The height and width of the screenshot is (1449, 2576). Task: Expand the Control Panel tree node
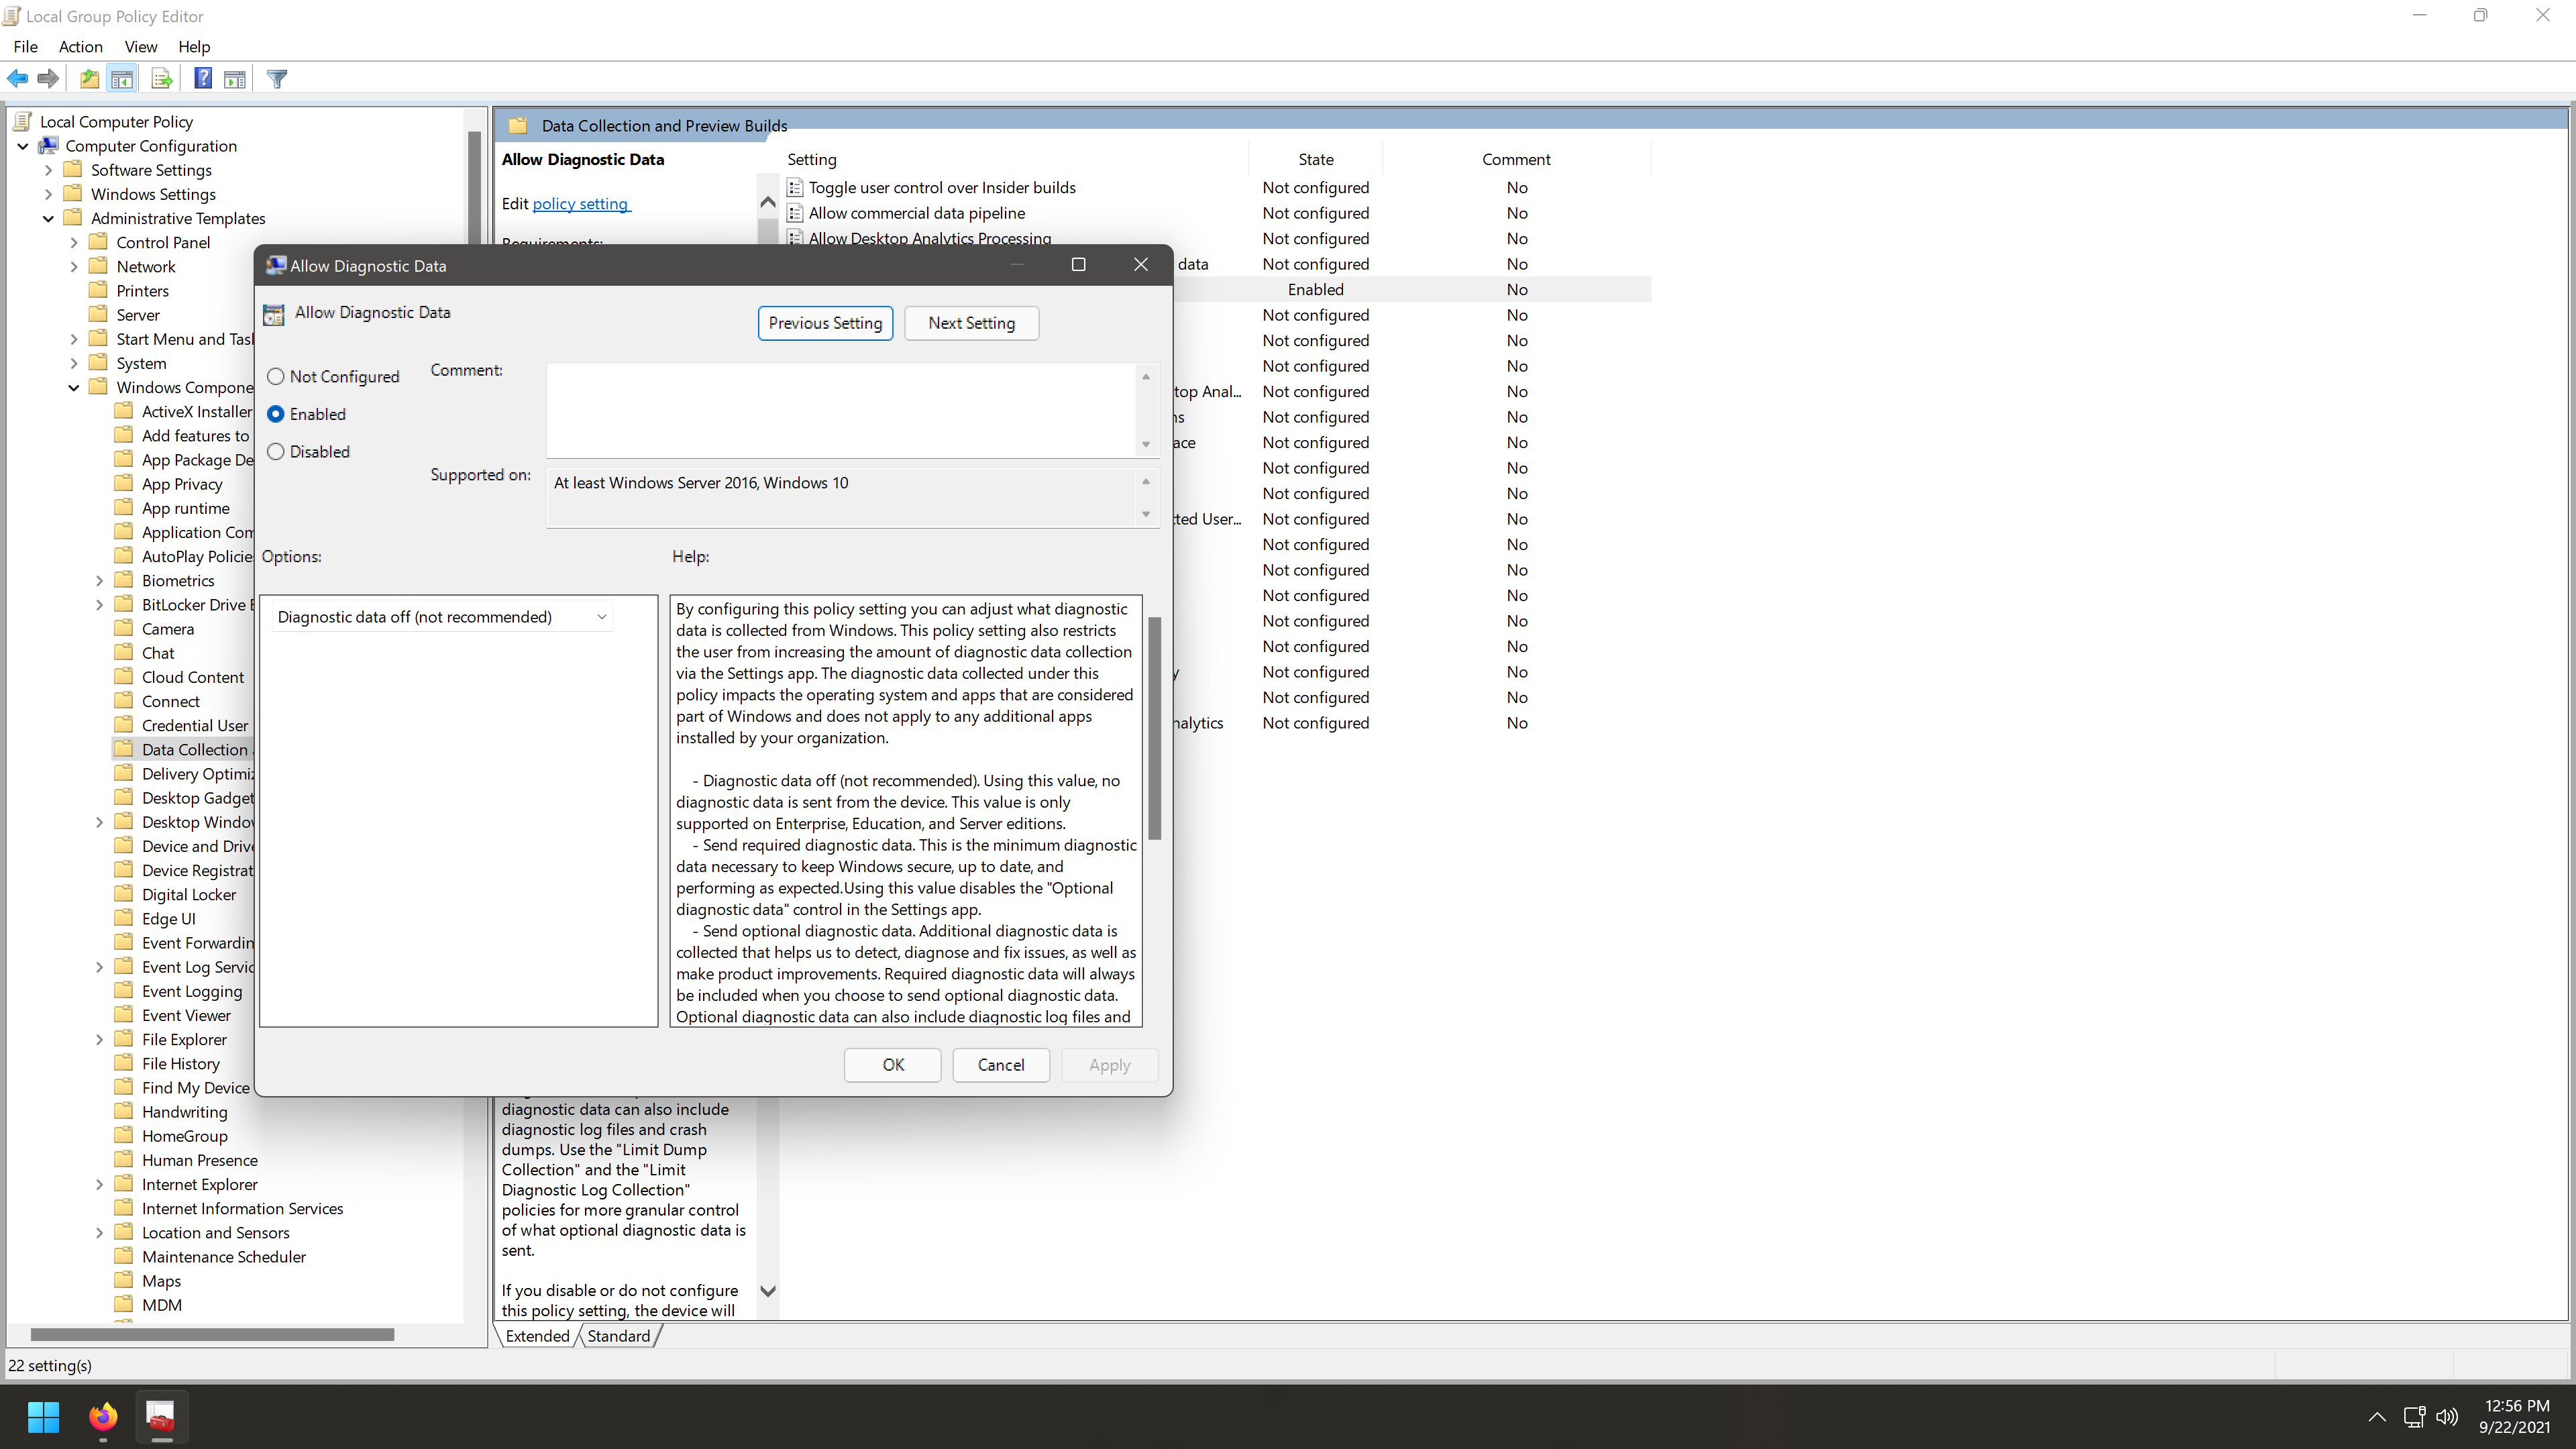point(74,242)
